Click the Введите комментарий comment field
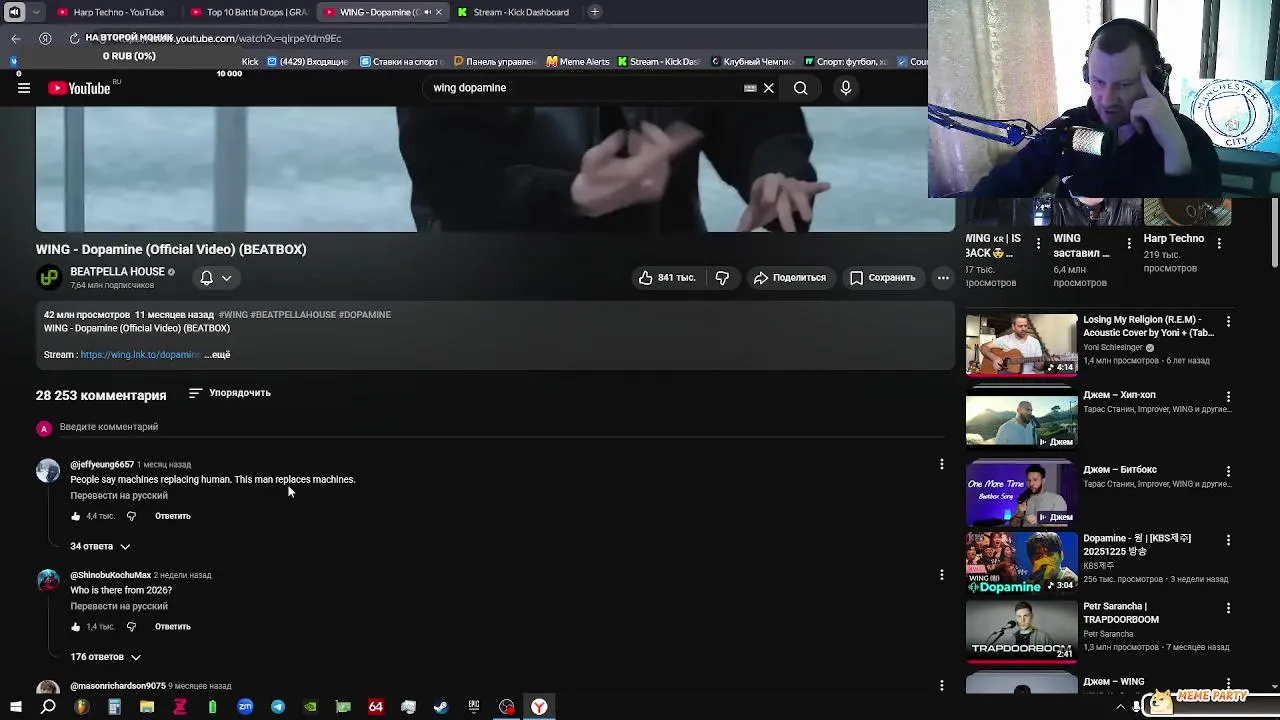The width and height of the screenshot is (1280, 720). tap(500, 428)
